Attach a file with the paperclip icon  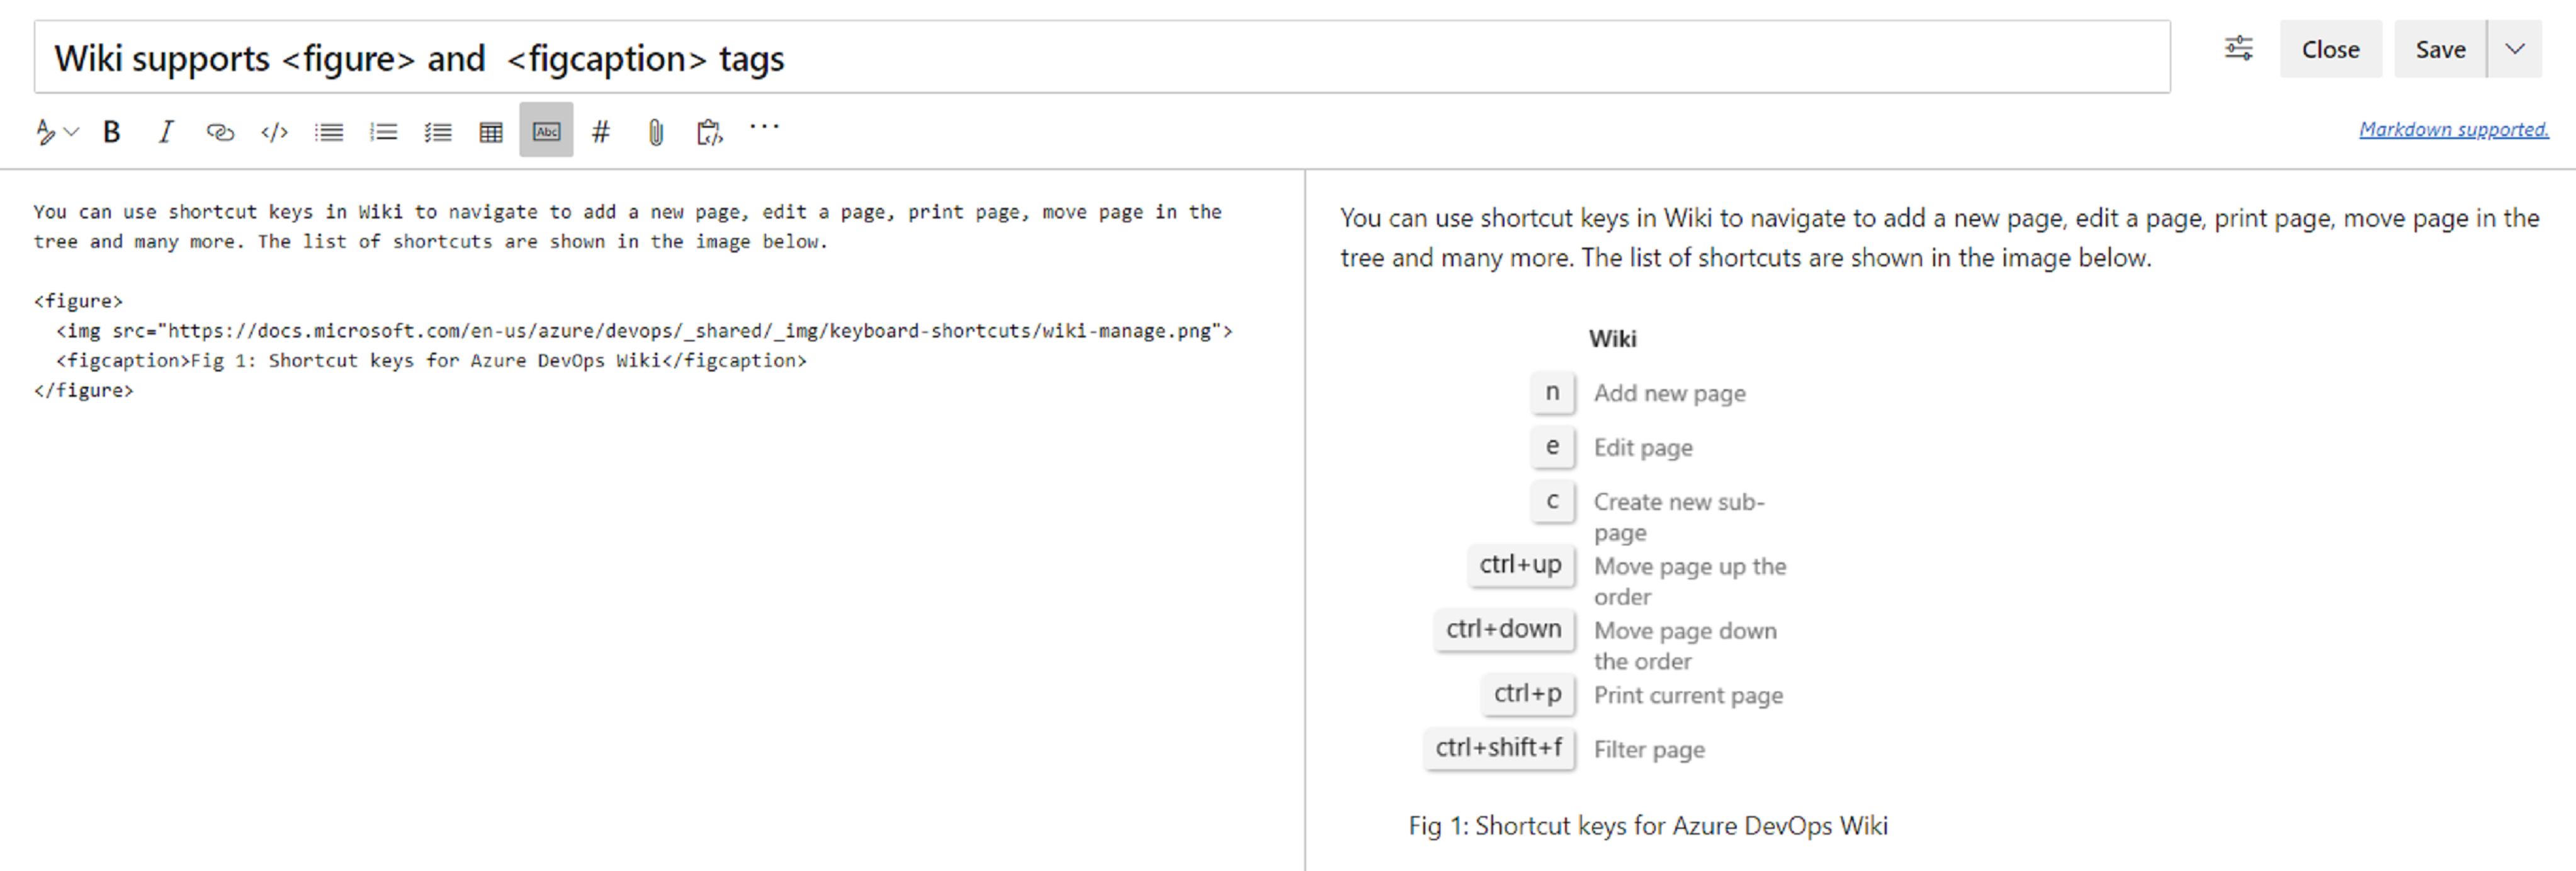pyautogui.click(x=655, y=131)
